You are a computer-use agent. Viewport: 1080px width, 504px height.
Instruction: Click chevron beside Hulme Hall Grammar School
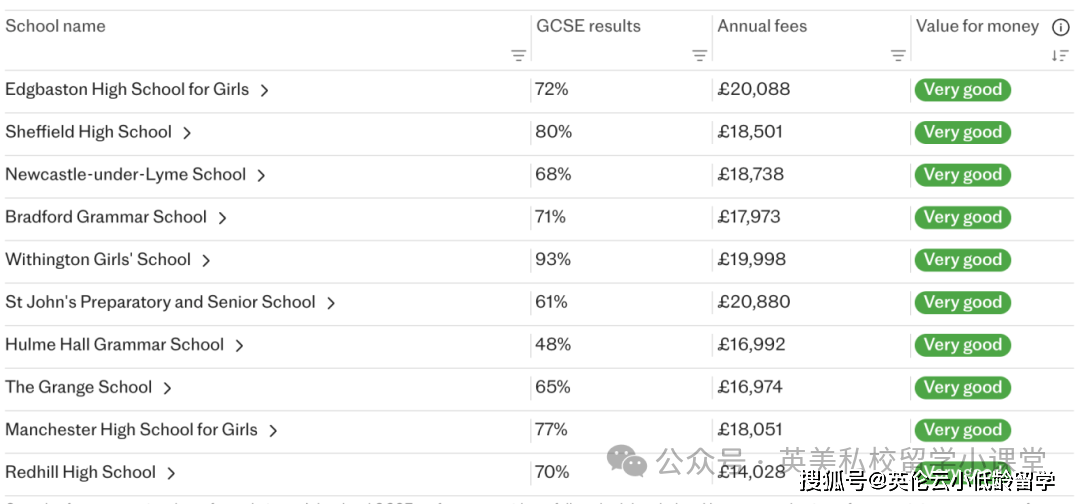point(239,346)
